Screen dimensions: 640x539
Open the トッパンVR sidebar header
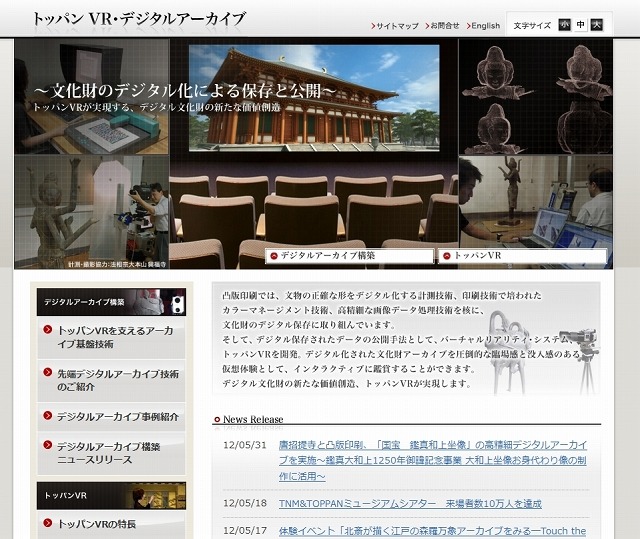(x=111, y=495)
